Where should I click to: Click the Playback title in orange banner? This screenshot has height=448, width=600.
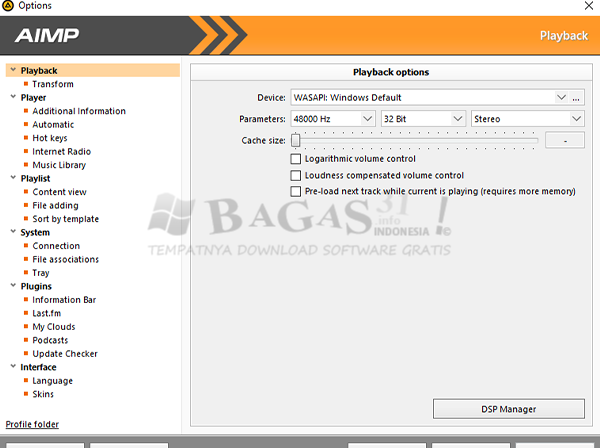564,36
